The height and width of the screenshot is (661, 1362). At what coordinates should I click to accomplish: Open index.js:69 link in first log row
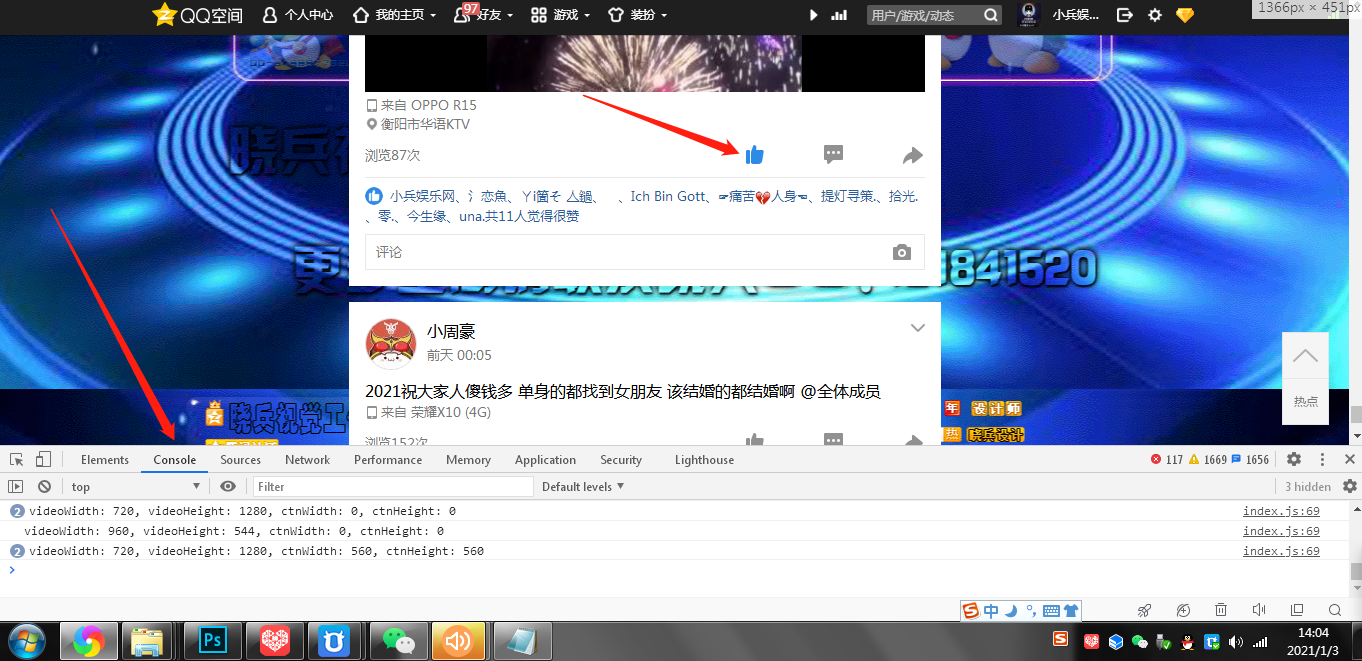point(1281,511)
